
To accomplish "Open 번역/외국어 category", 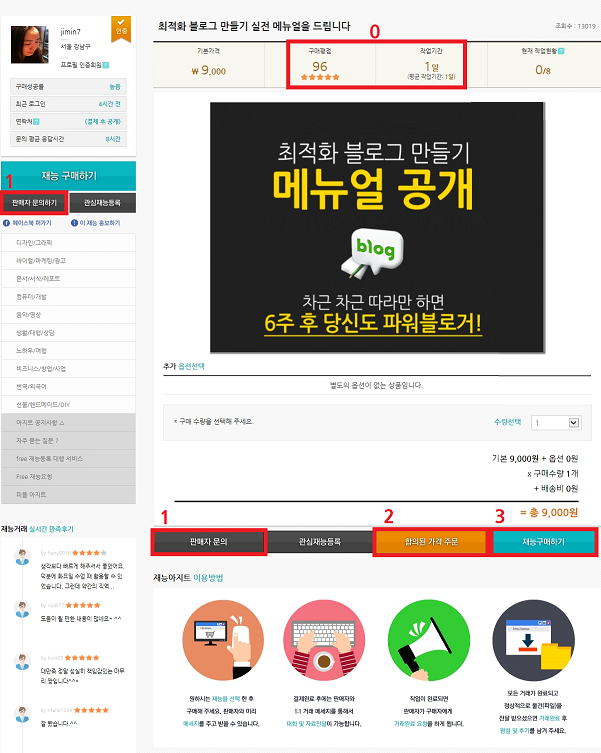I will pyautogui.click(x=68, y=387).
